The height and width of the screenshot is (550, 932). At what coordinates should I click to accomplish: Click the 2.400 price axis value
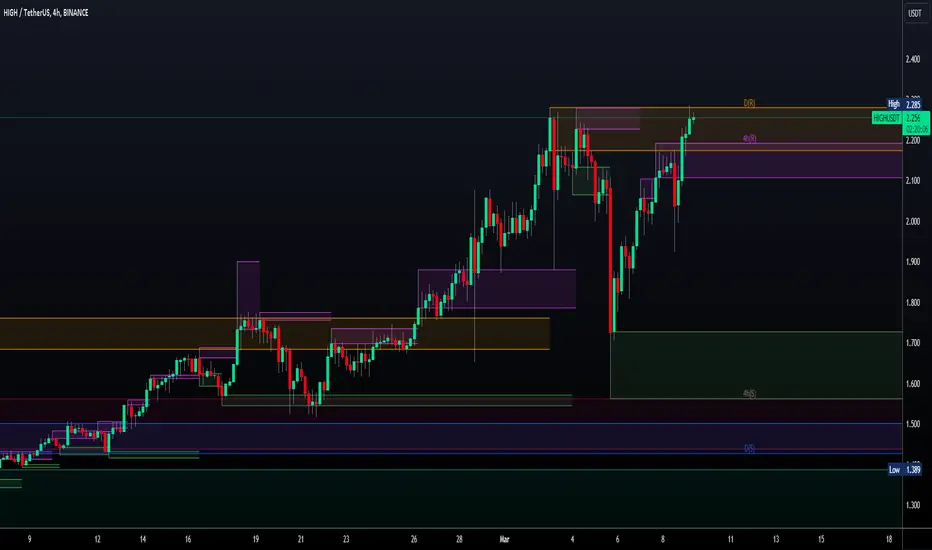click(912, 59)
